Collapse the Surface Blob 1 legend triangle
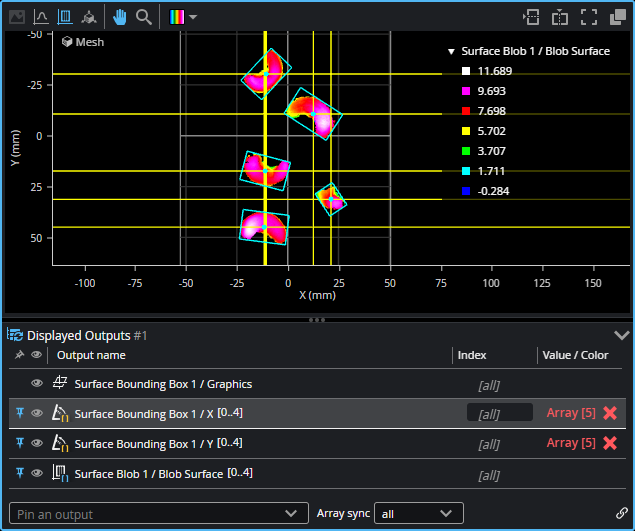This screenshot has width=635, height=531. pos(451,51)
